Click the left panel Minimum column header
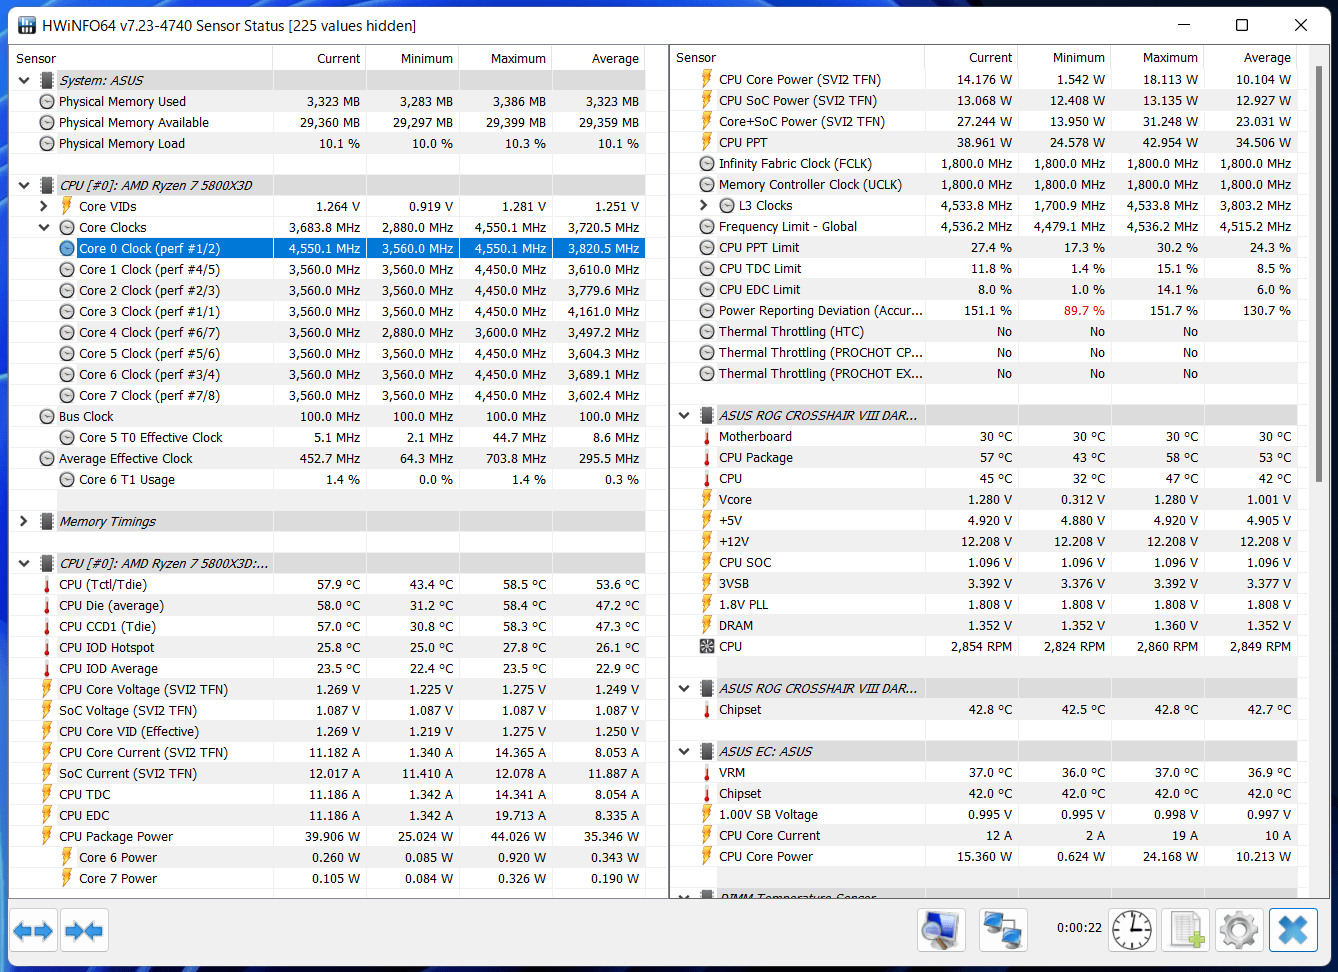The height and width of the screenshot is (972, 1338). pos(412,58)
